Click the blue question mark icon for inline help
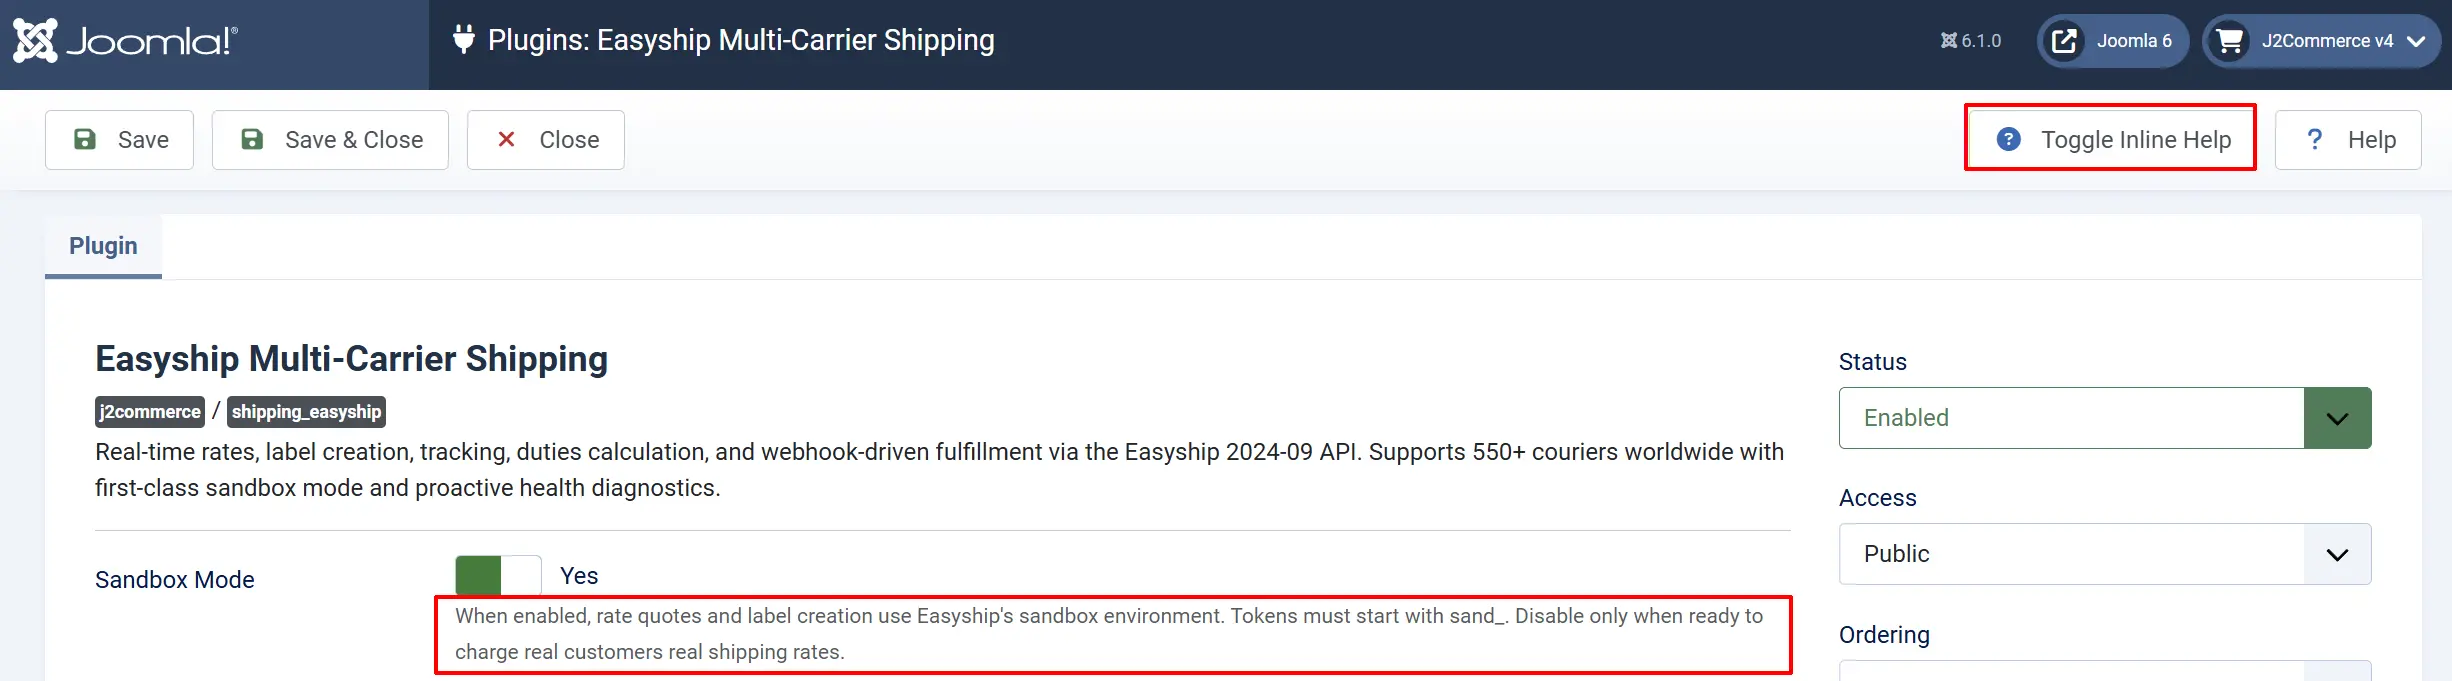The image size is (2452, 681). (2008, 139)
